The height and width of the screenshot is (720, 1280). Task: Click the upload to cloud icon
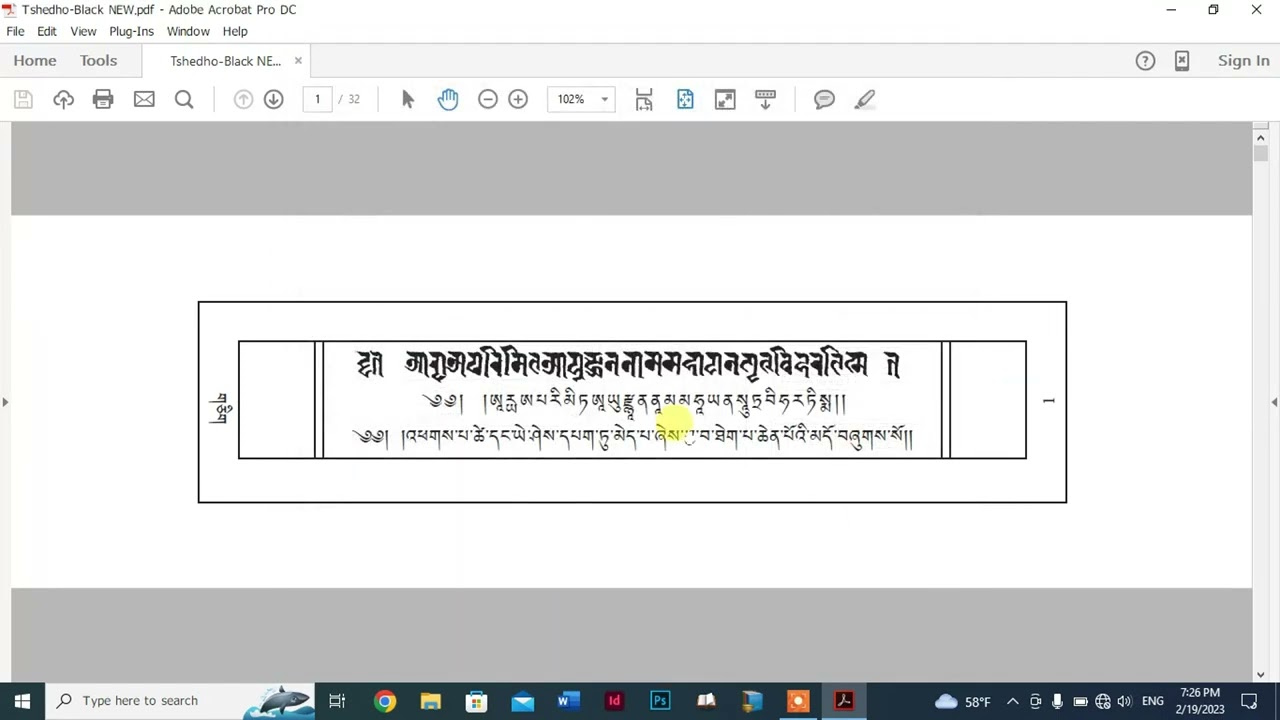[x=63, y=99]
